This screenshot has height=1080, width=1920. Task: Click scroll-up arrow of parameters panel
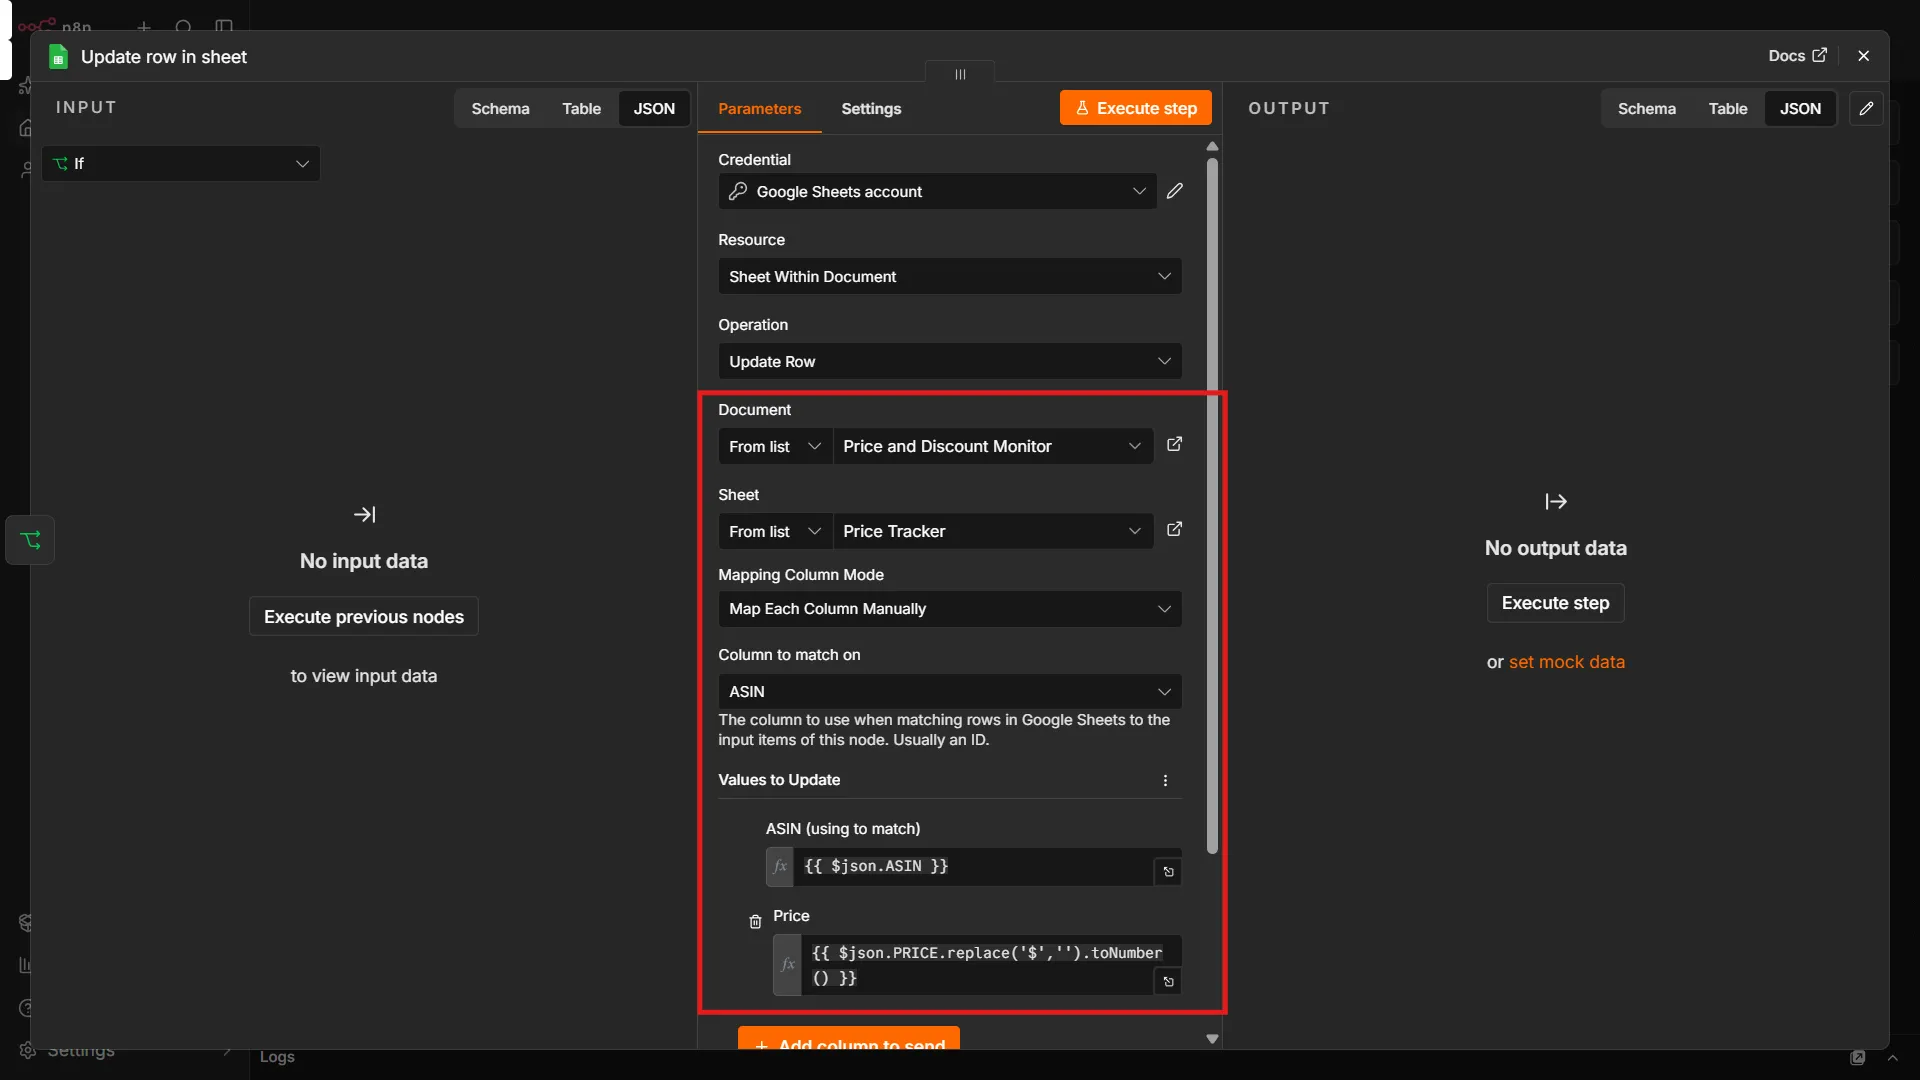[1212, 146]
